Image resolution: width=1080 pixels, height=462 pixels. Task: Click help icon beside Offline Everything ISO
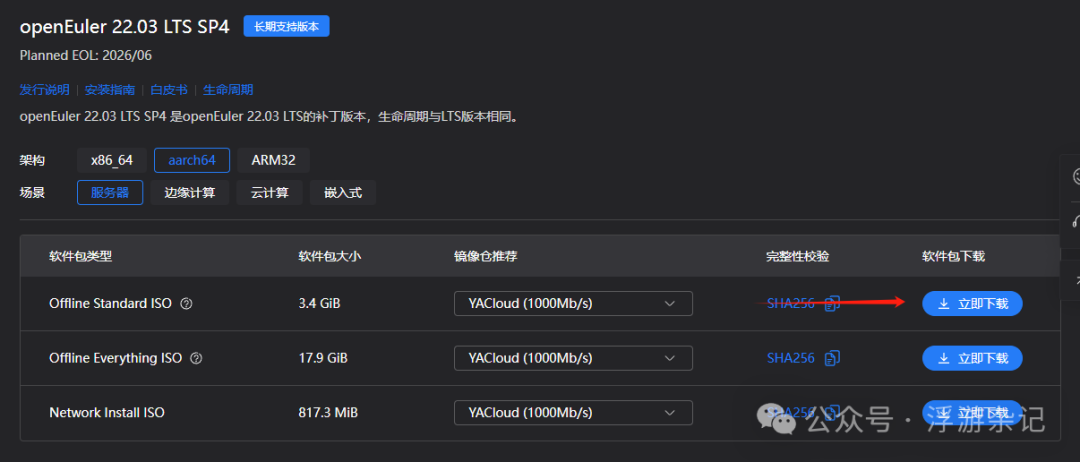pyautogui.click(x=196, y=358)
